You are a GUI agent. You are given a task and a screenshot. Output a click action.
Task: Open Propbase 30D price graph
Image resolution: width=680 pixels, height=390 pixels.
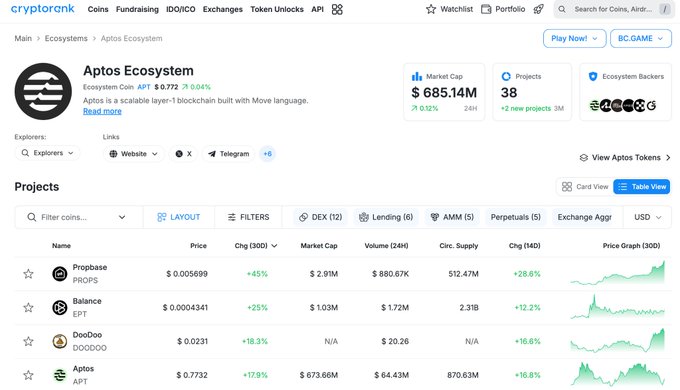click(618, 273)
